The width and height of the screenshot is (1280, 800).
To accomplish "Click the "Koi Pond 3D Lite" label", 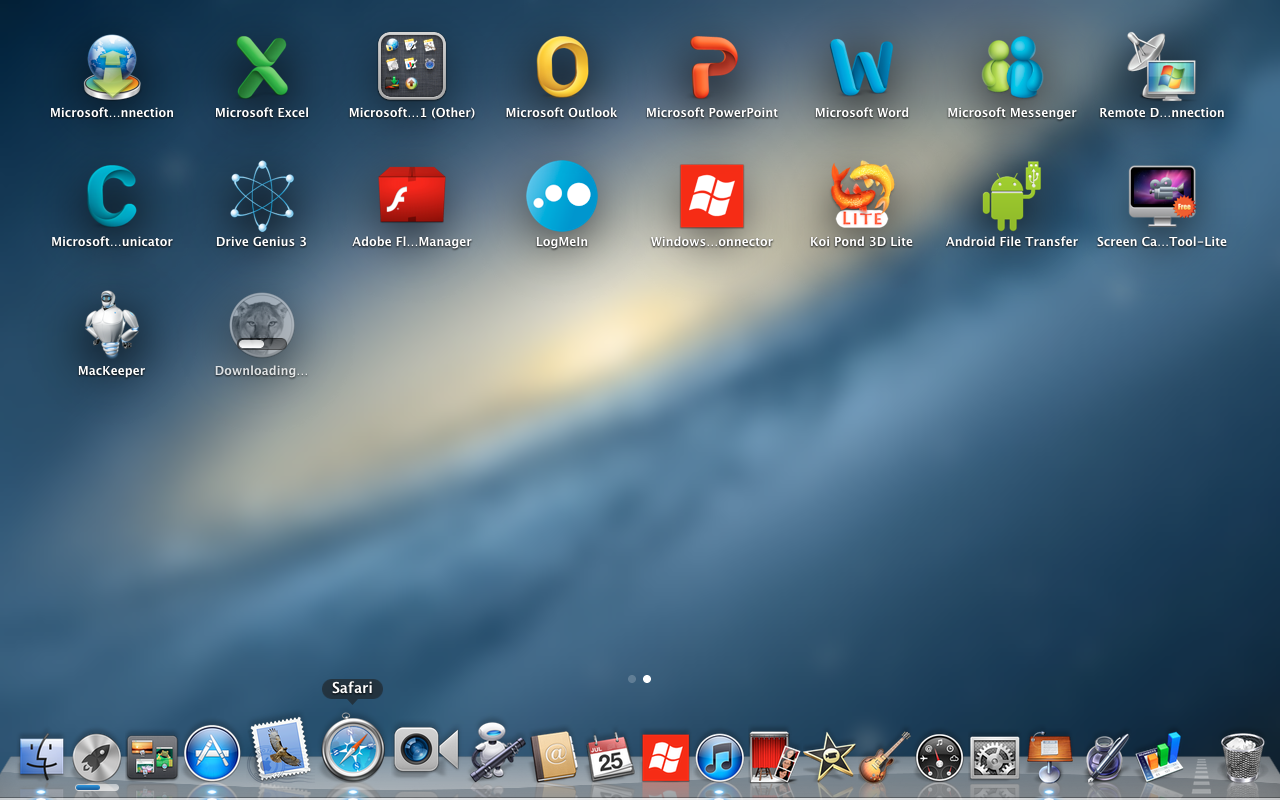I will coord(862,242).
